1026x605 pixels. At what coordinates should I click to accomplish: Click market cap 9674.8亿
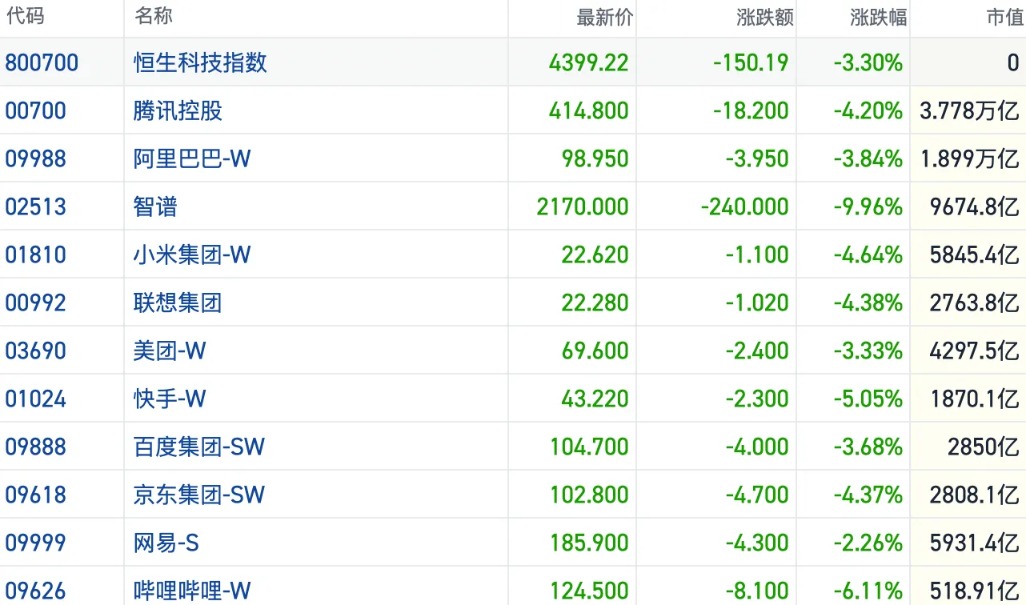[x=975, y=207]
